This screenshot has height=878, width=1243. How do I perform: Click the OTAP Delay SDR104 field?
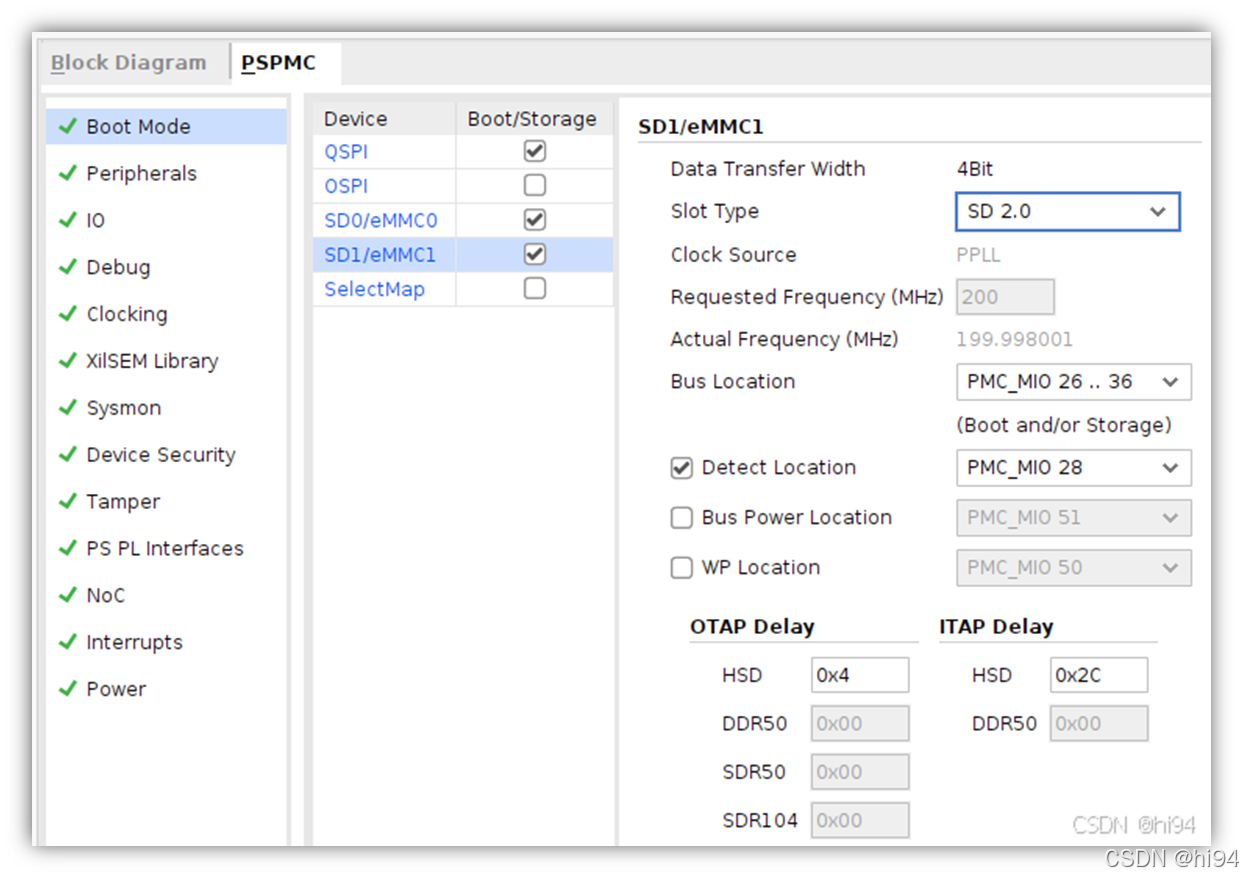click(x=860, y=820)
